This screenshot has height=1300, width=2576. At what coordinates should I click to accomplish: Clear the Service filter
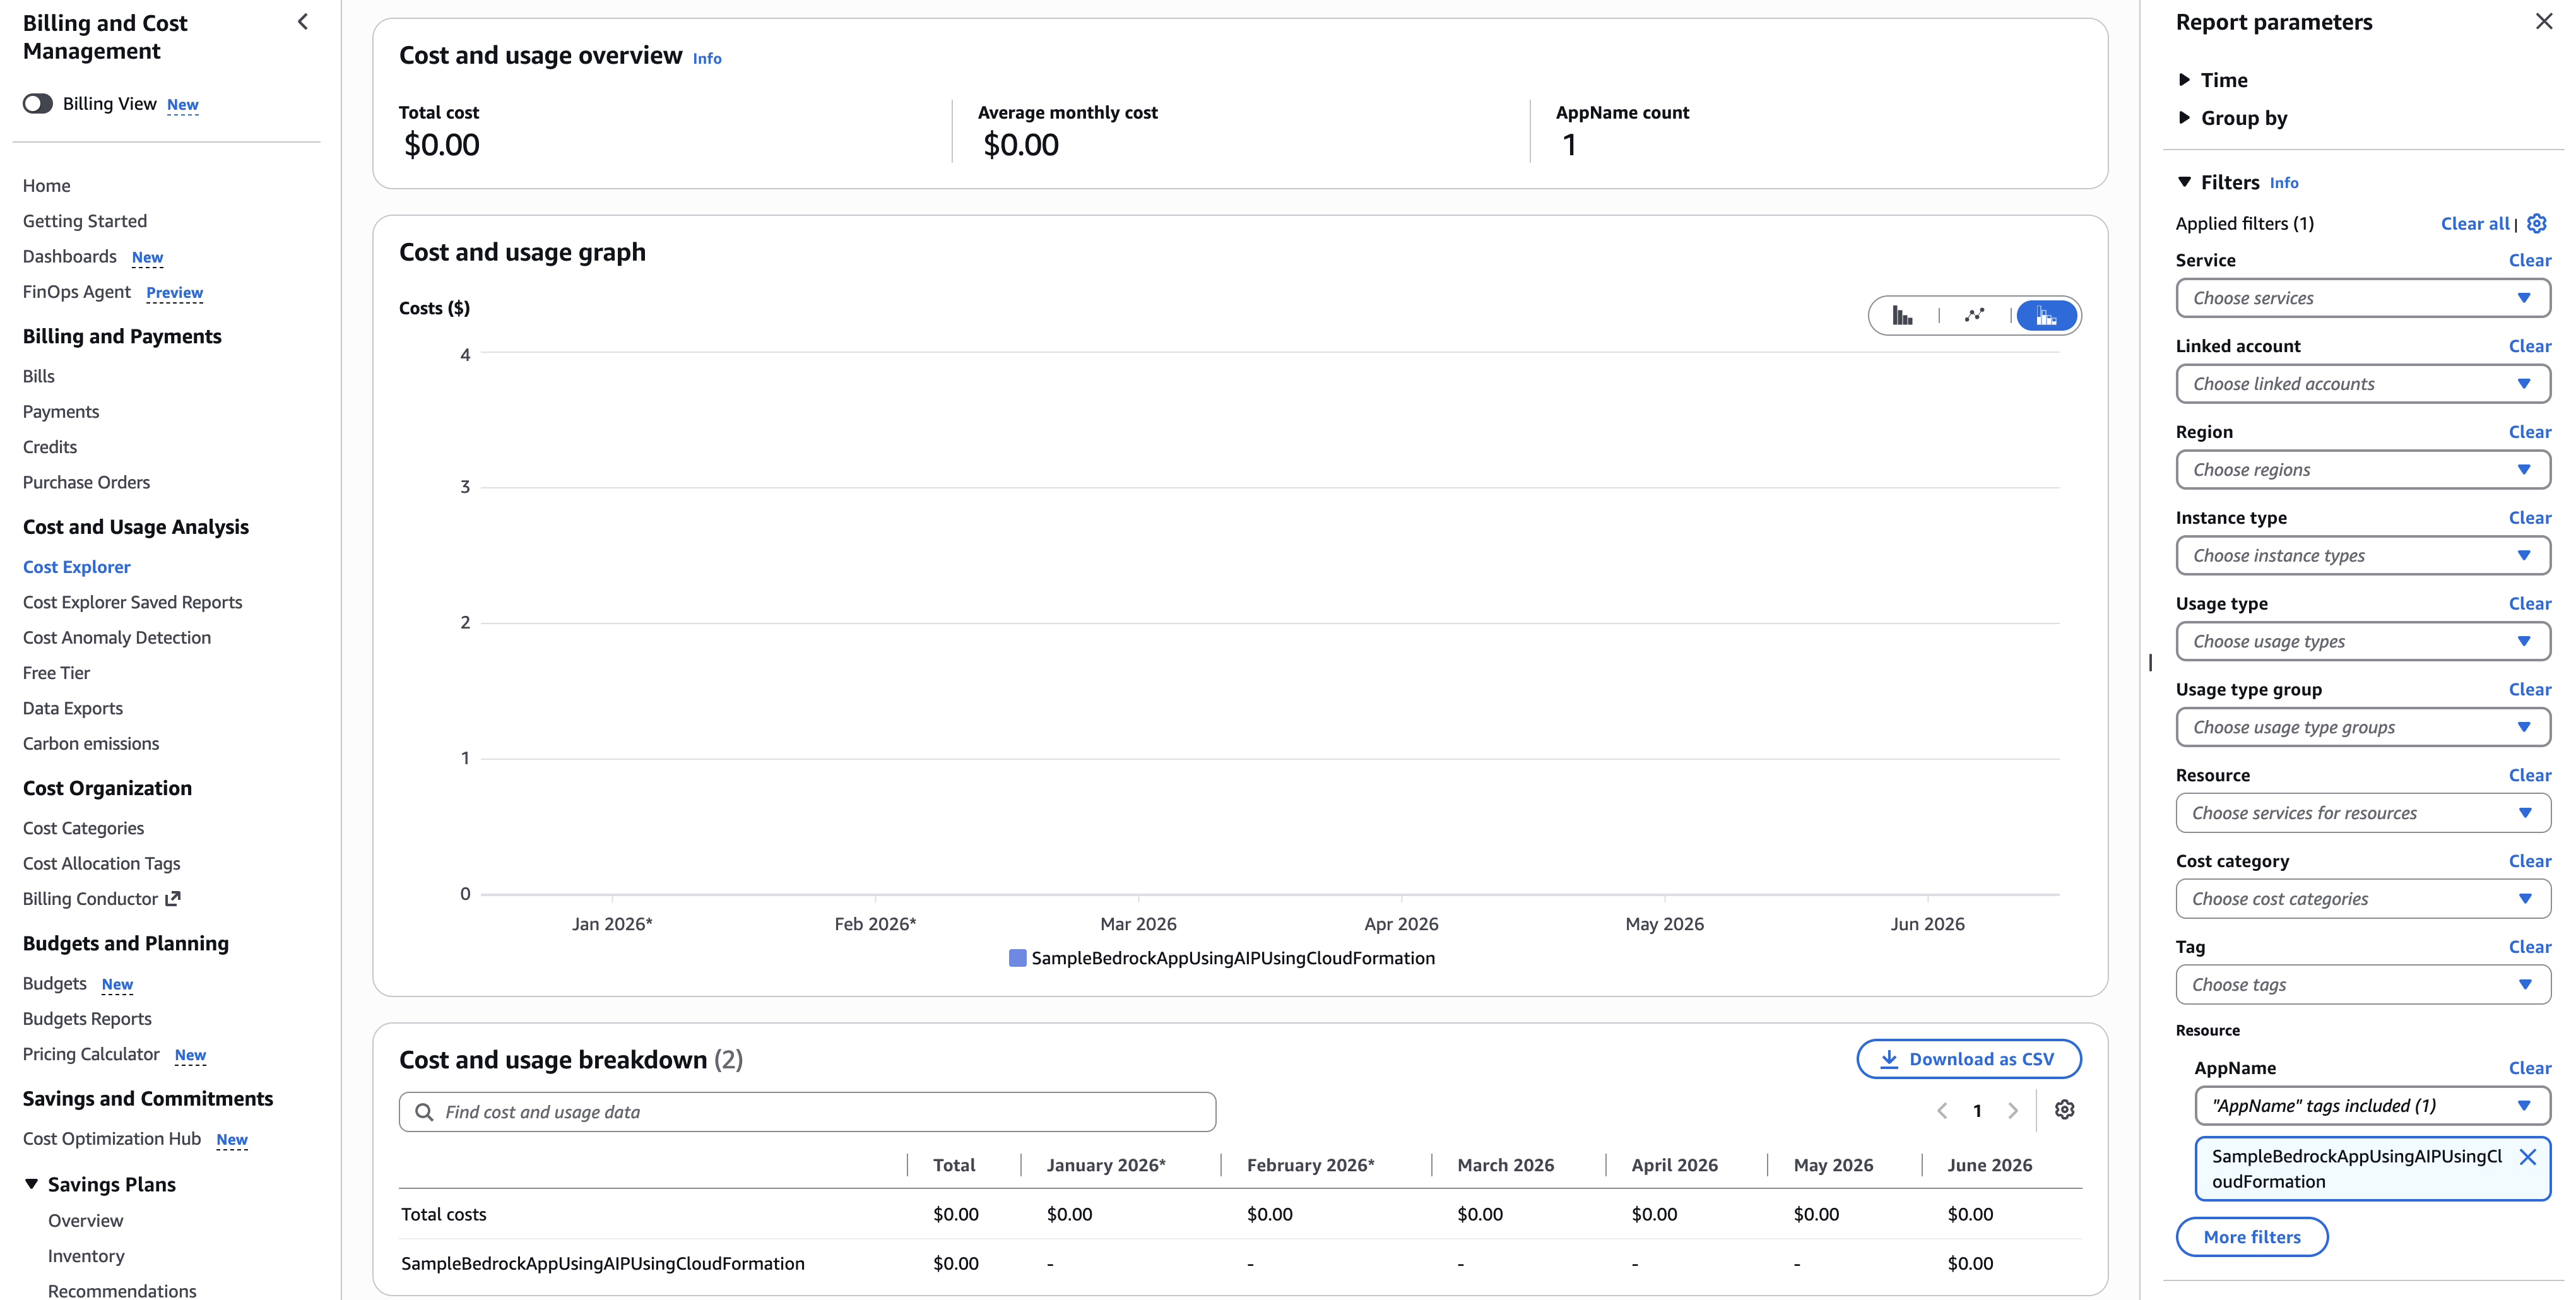click(x=2529, y=260)
